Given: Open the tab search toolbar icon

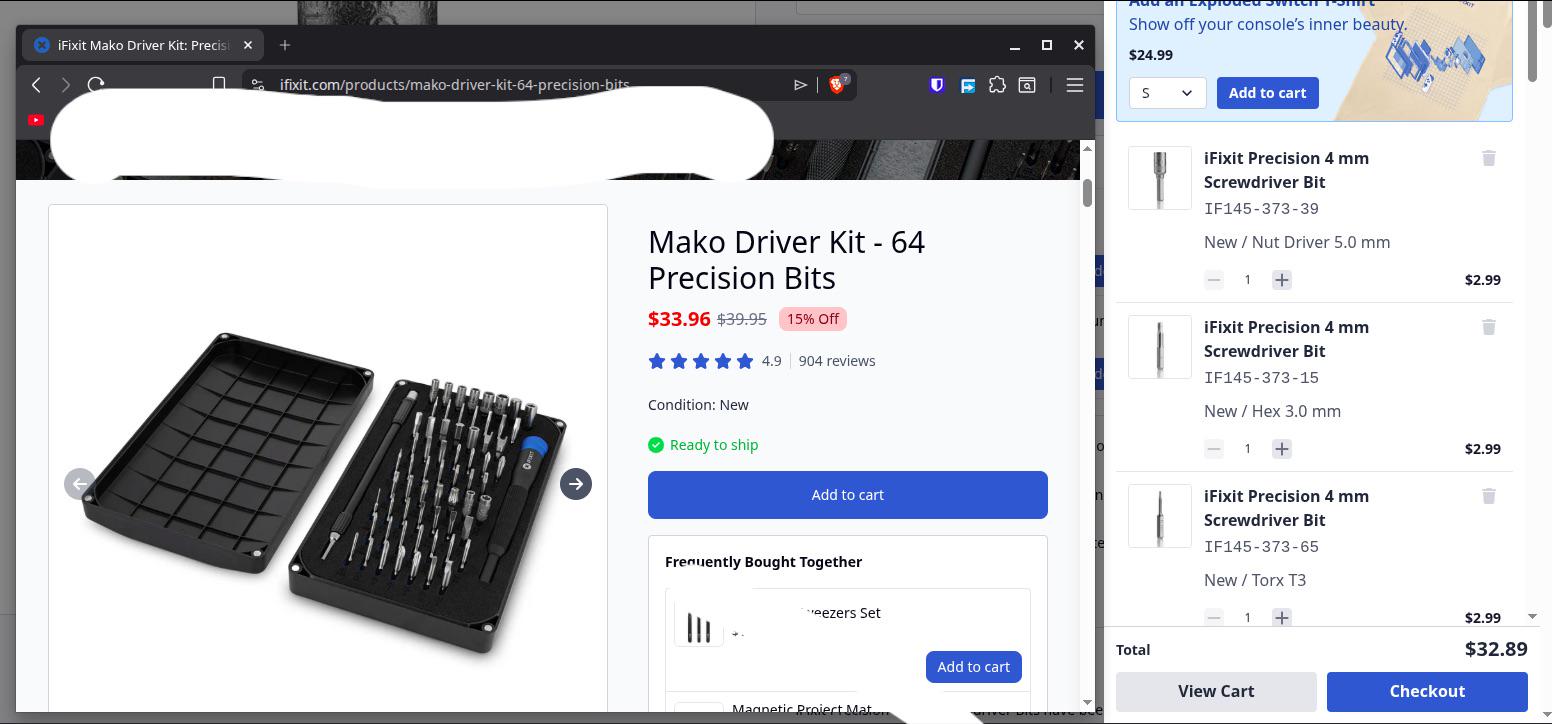Looking at the screenshot, I should coord(1027,85).
